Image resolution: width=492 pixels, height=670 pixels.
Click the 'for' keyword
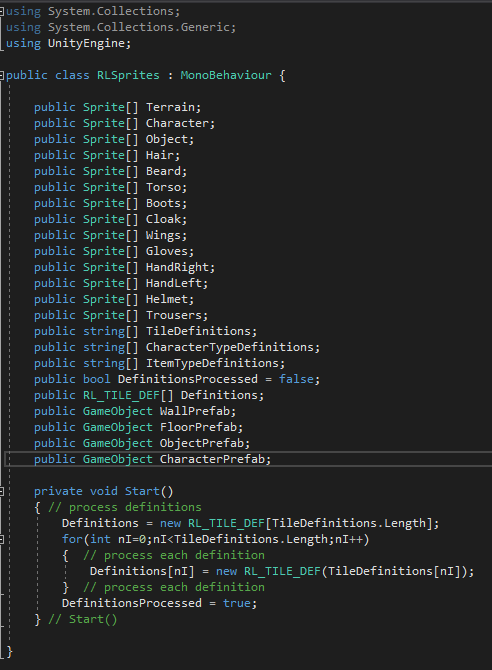point(72,539)
